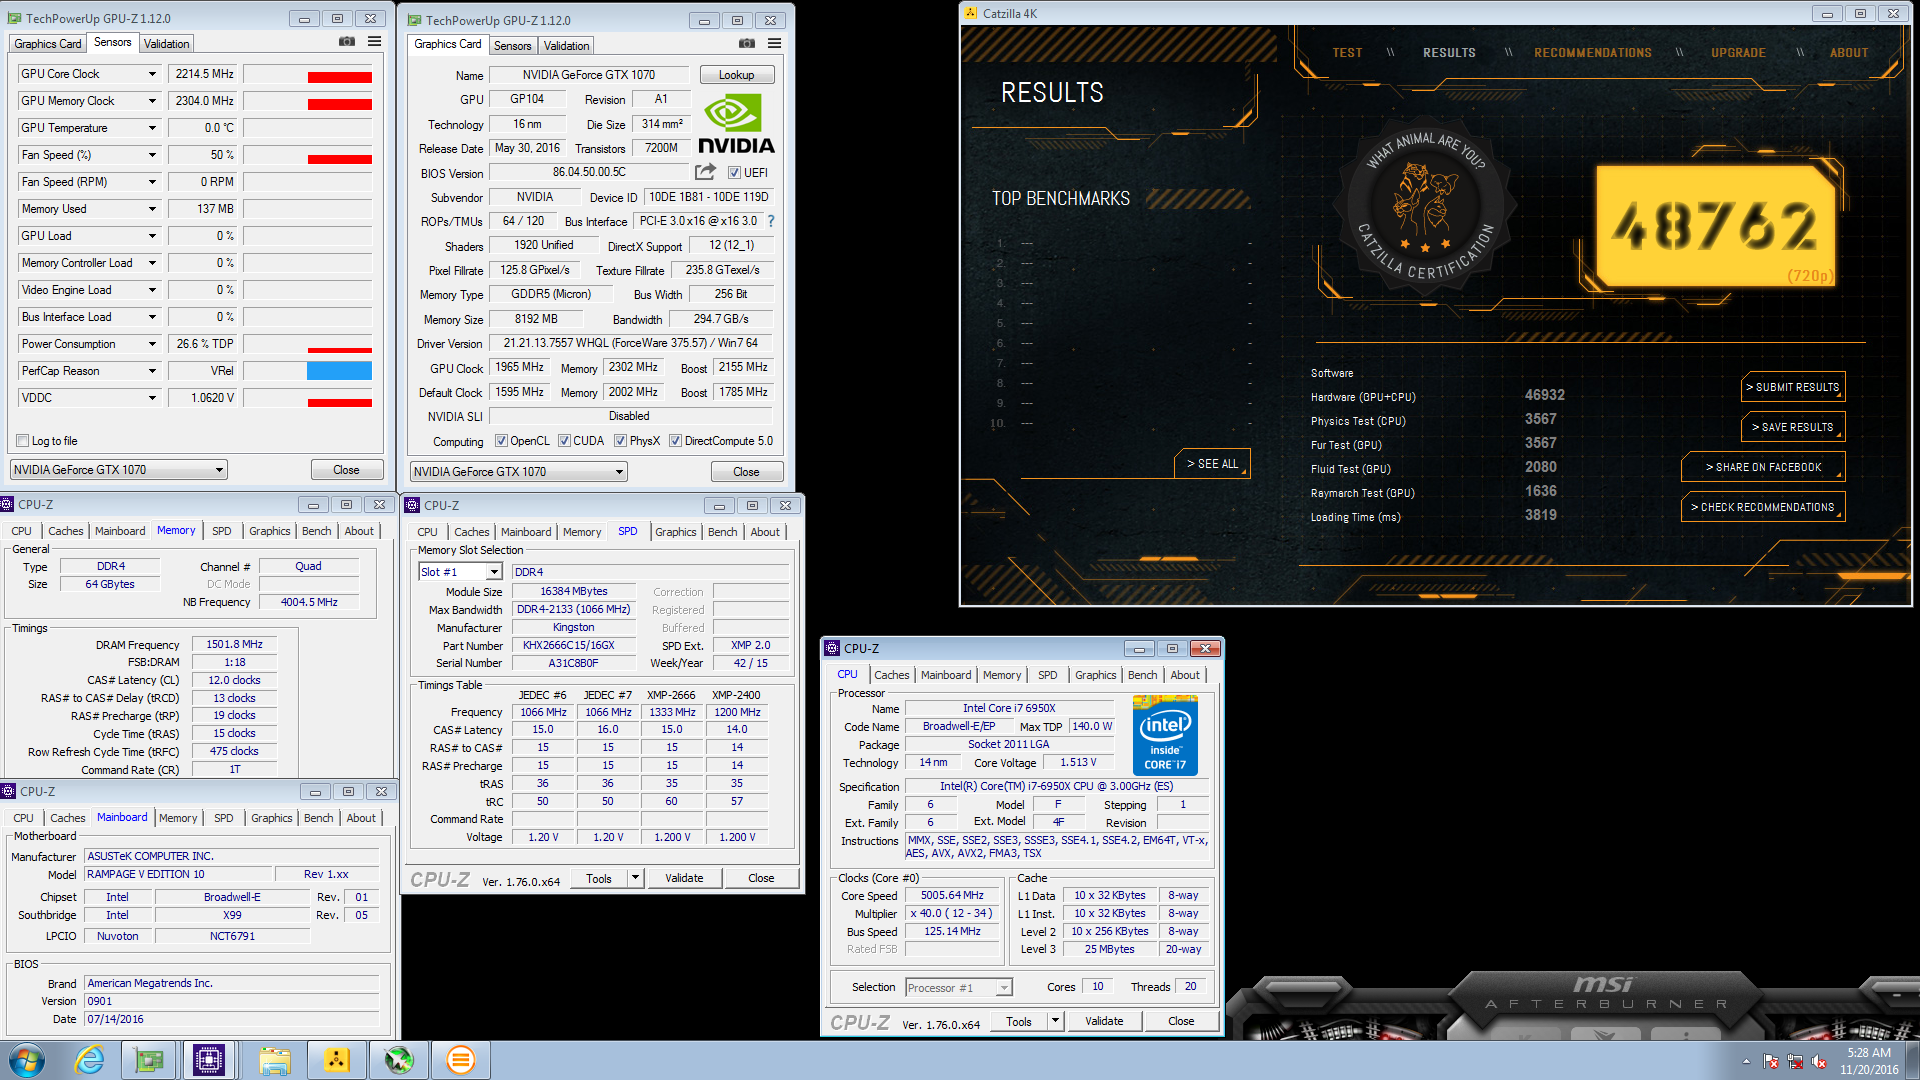Enable the Log to file checkbox
This screenshot has height=1080, width=1920.
(23, 441)
